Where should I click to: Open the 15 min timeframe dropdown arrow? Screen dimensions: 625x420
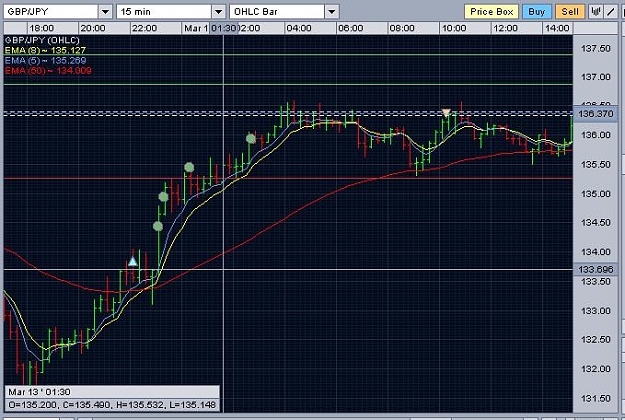218,12
